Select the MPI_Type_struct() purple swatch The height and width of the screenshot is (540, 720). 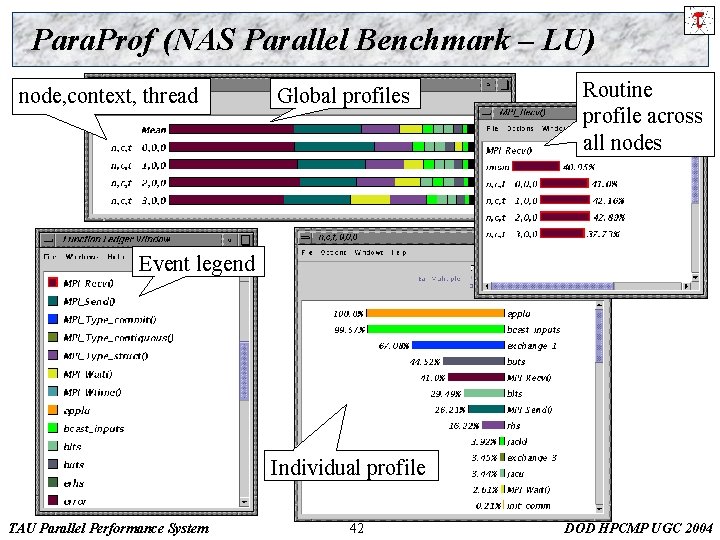point(53,355)
